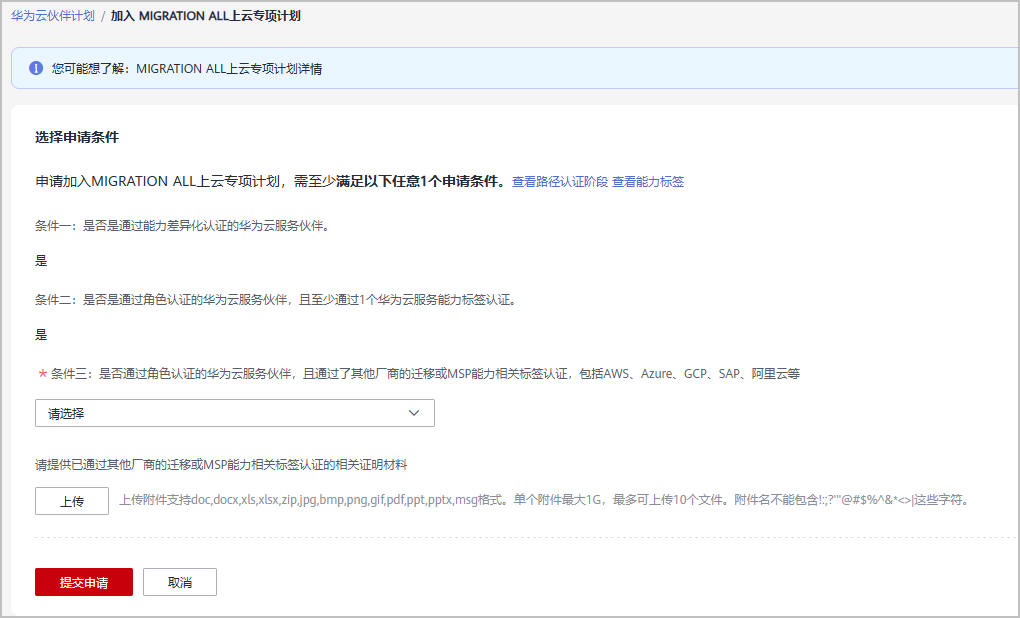The image size is (1020, 618).
Task: Click the 请提供已通过其他厂商 proof materials label
Action: click(x=222, y=464)
